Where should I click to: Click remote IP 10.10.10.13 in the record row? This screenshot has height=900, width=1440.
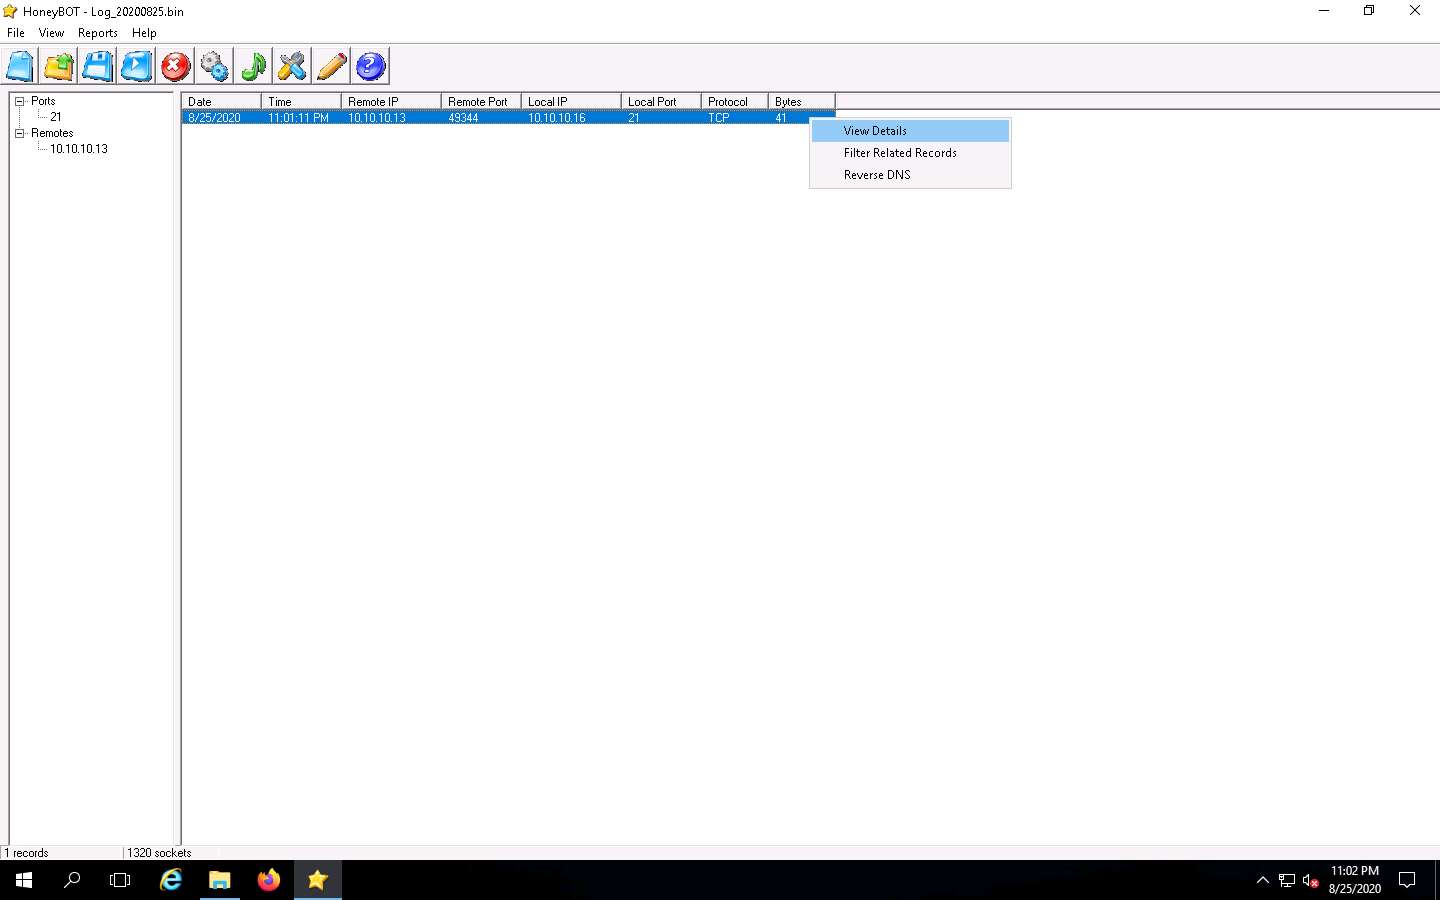coord(377,118)
